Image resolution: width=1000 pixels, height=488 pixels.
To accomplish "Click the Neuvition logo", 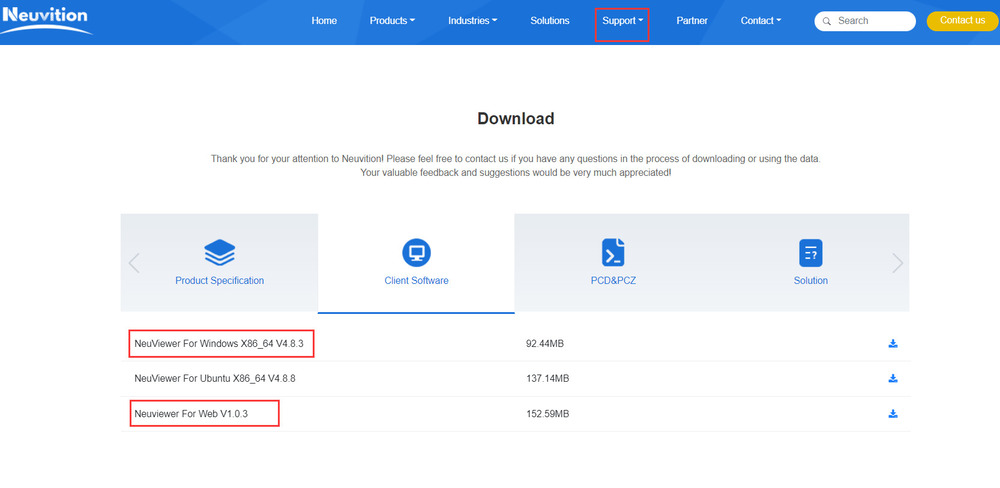I will pos(46,19).
